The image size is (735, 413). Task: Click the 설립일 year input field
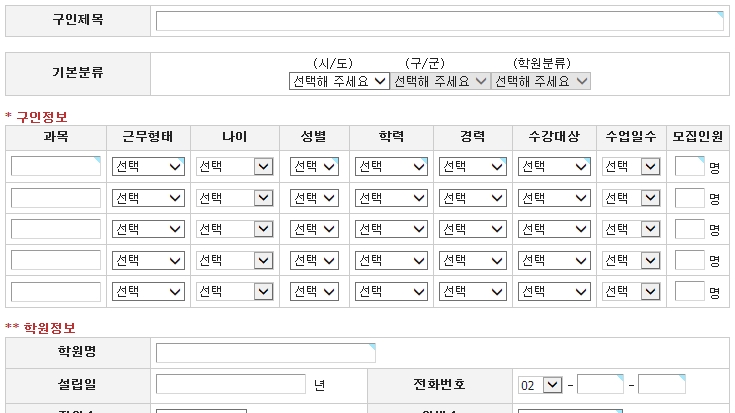pos(230,384)
